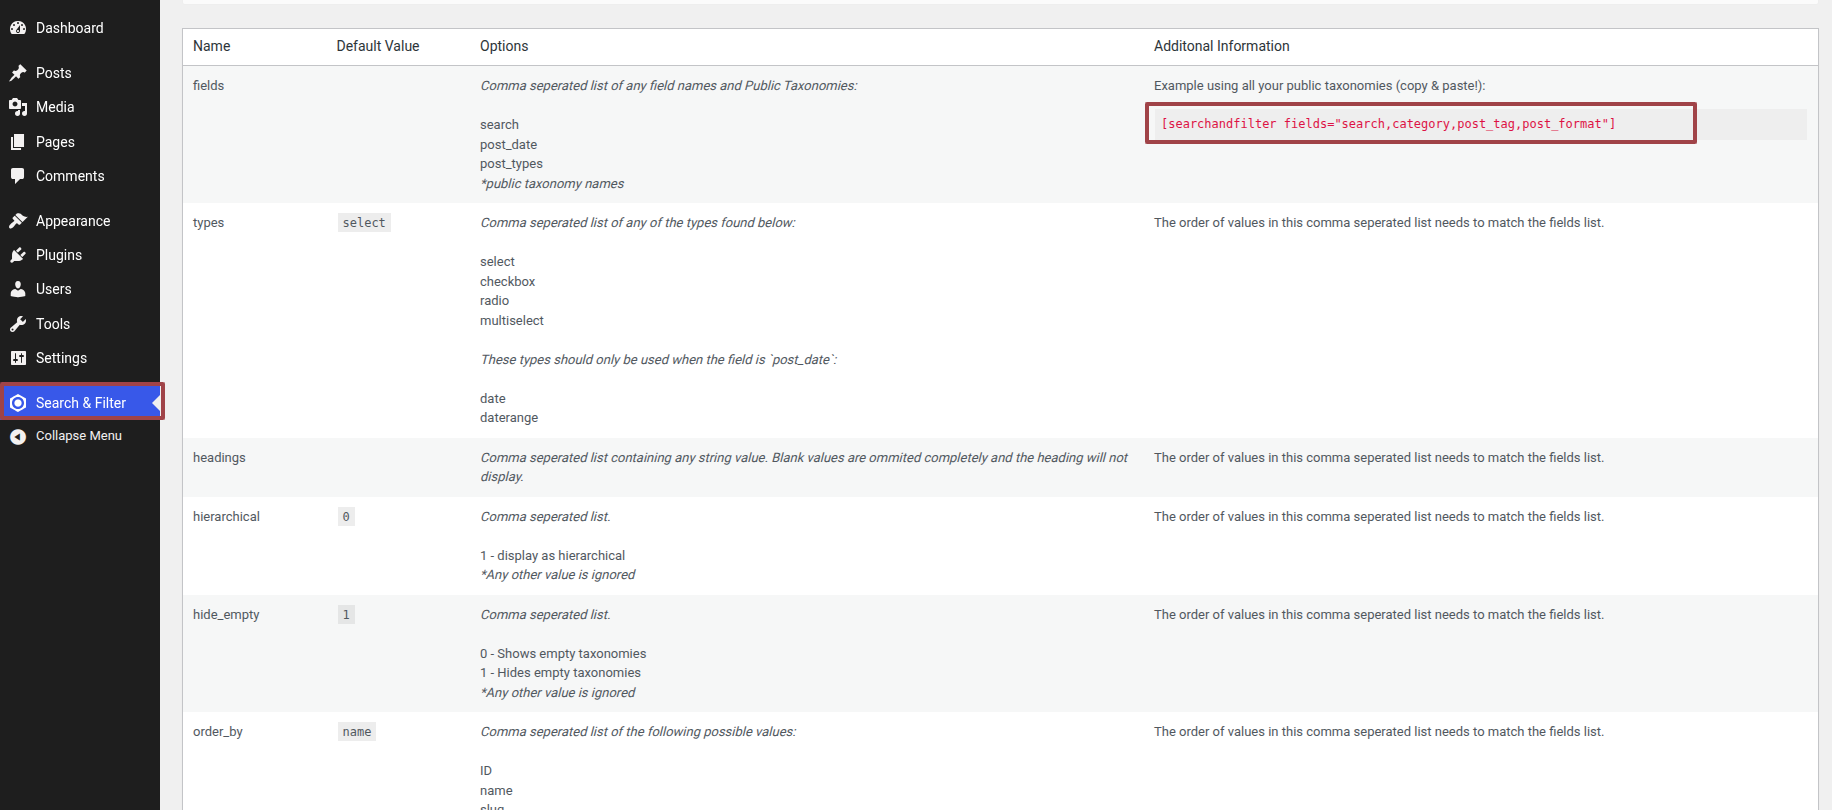Open the Settings menu label
The height and width of the screenshot is (810, 1832).
[61, 358]
